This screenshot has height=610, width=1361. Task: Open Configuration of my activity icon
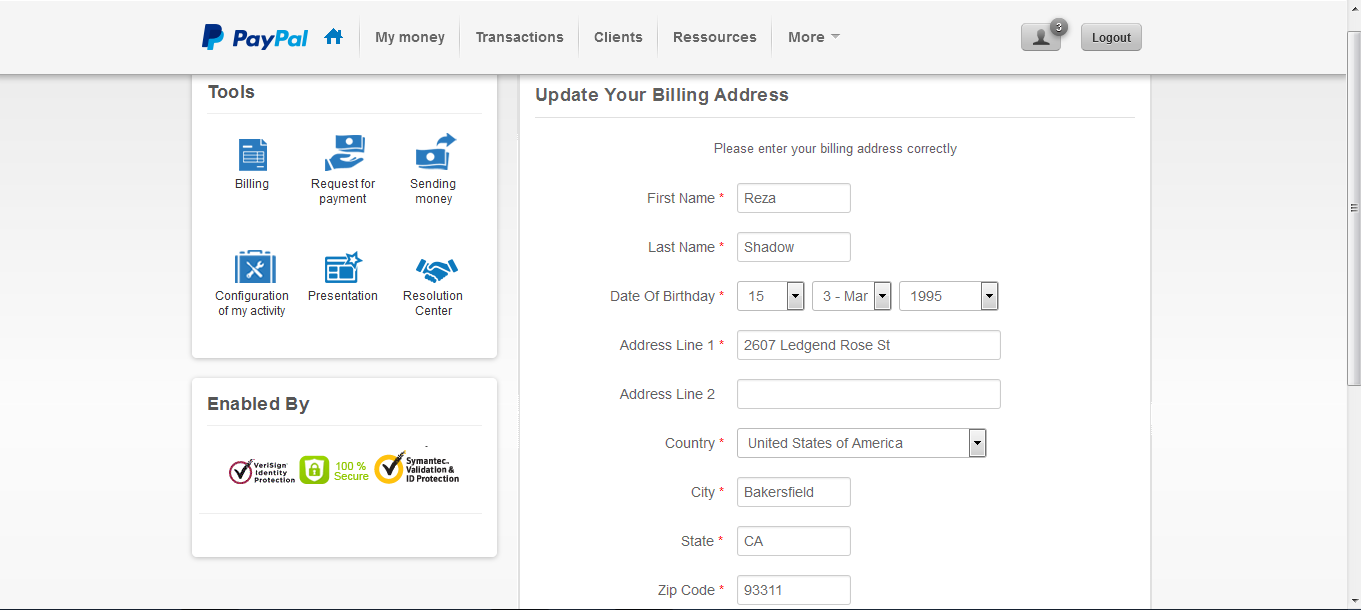point(255,267)
